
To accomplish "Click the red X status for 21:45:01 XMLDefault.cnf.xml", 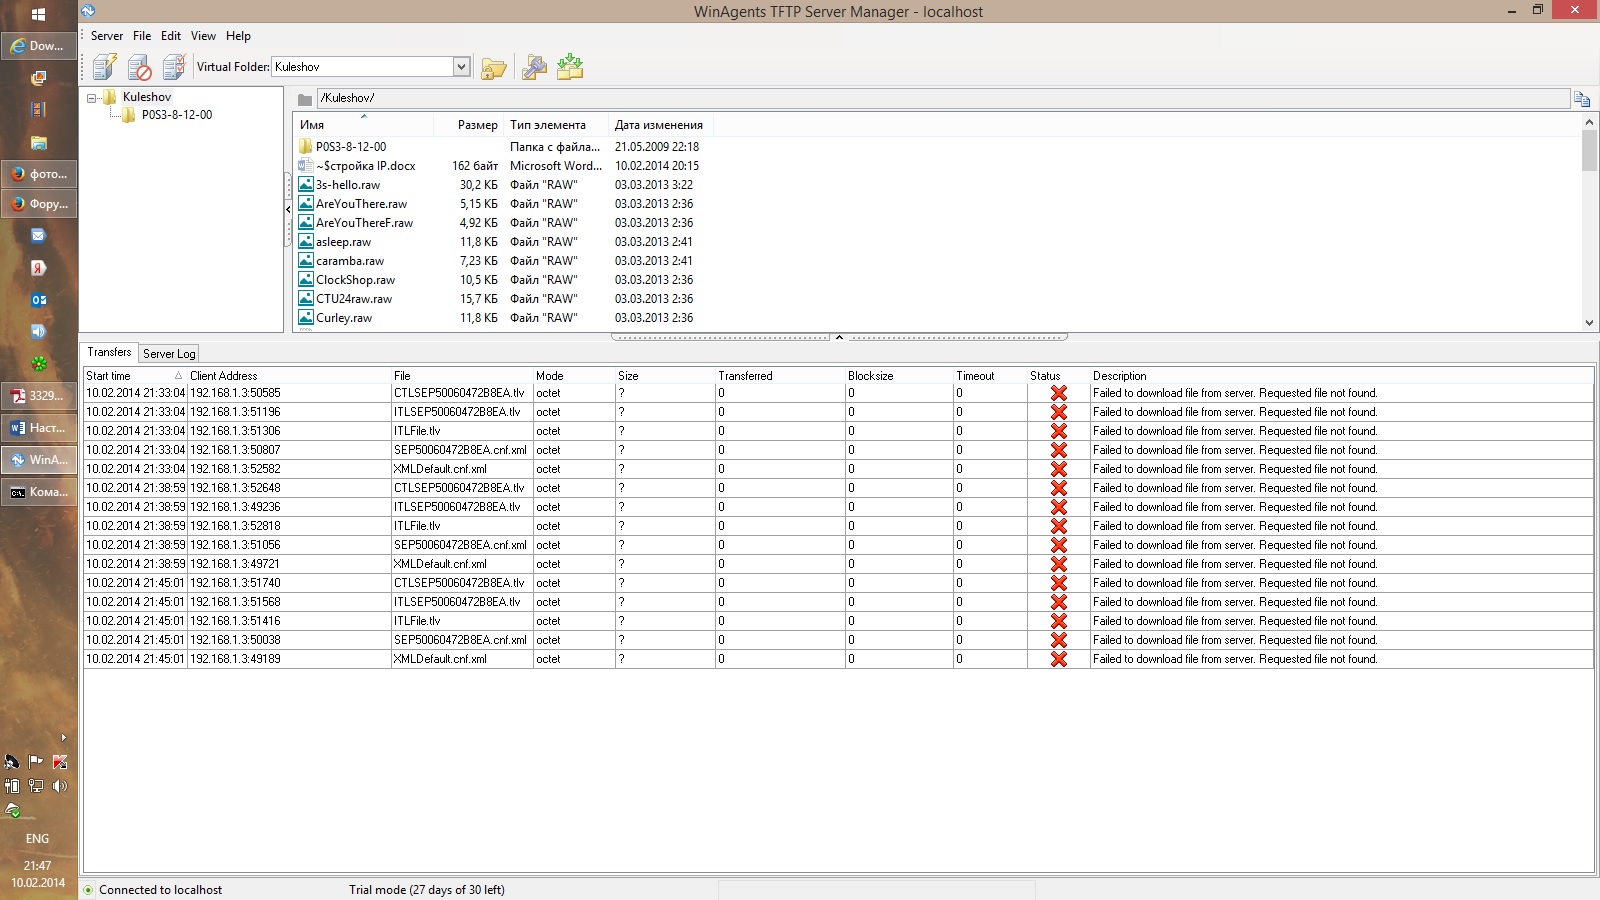I will click(x=1059, y=659).
